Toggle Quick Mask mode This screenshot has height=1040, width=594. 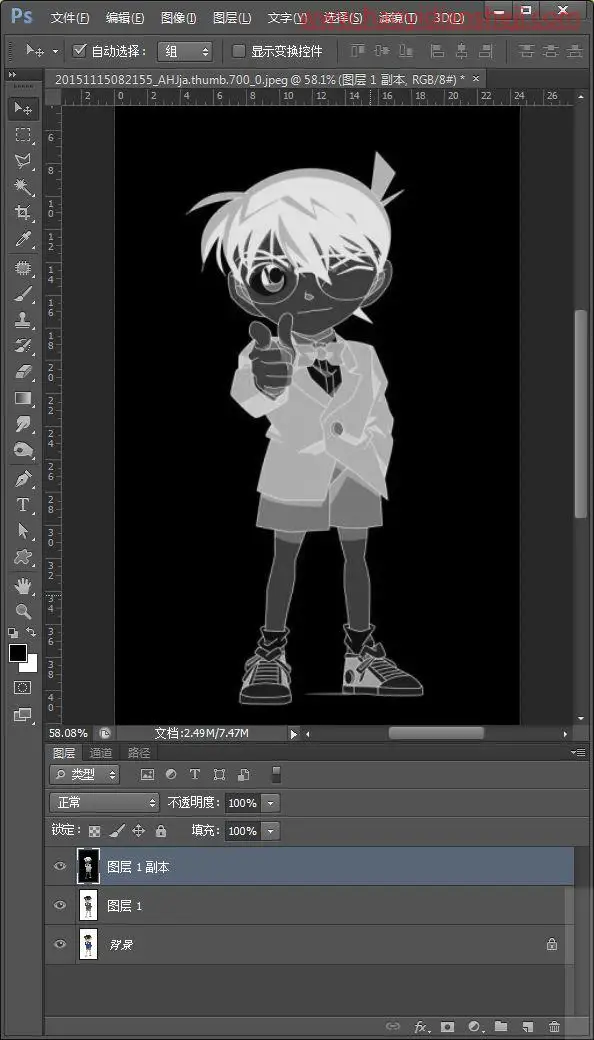[x=23, y=687]
